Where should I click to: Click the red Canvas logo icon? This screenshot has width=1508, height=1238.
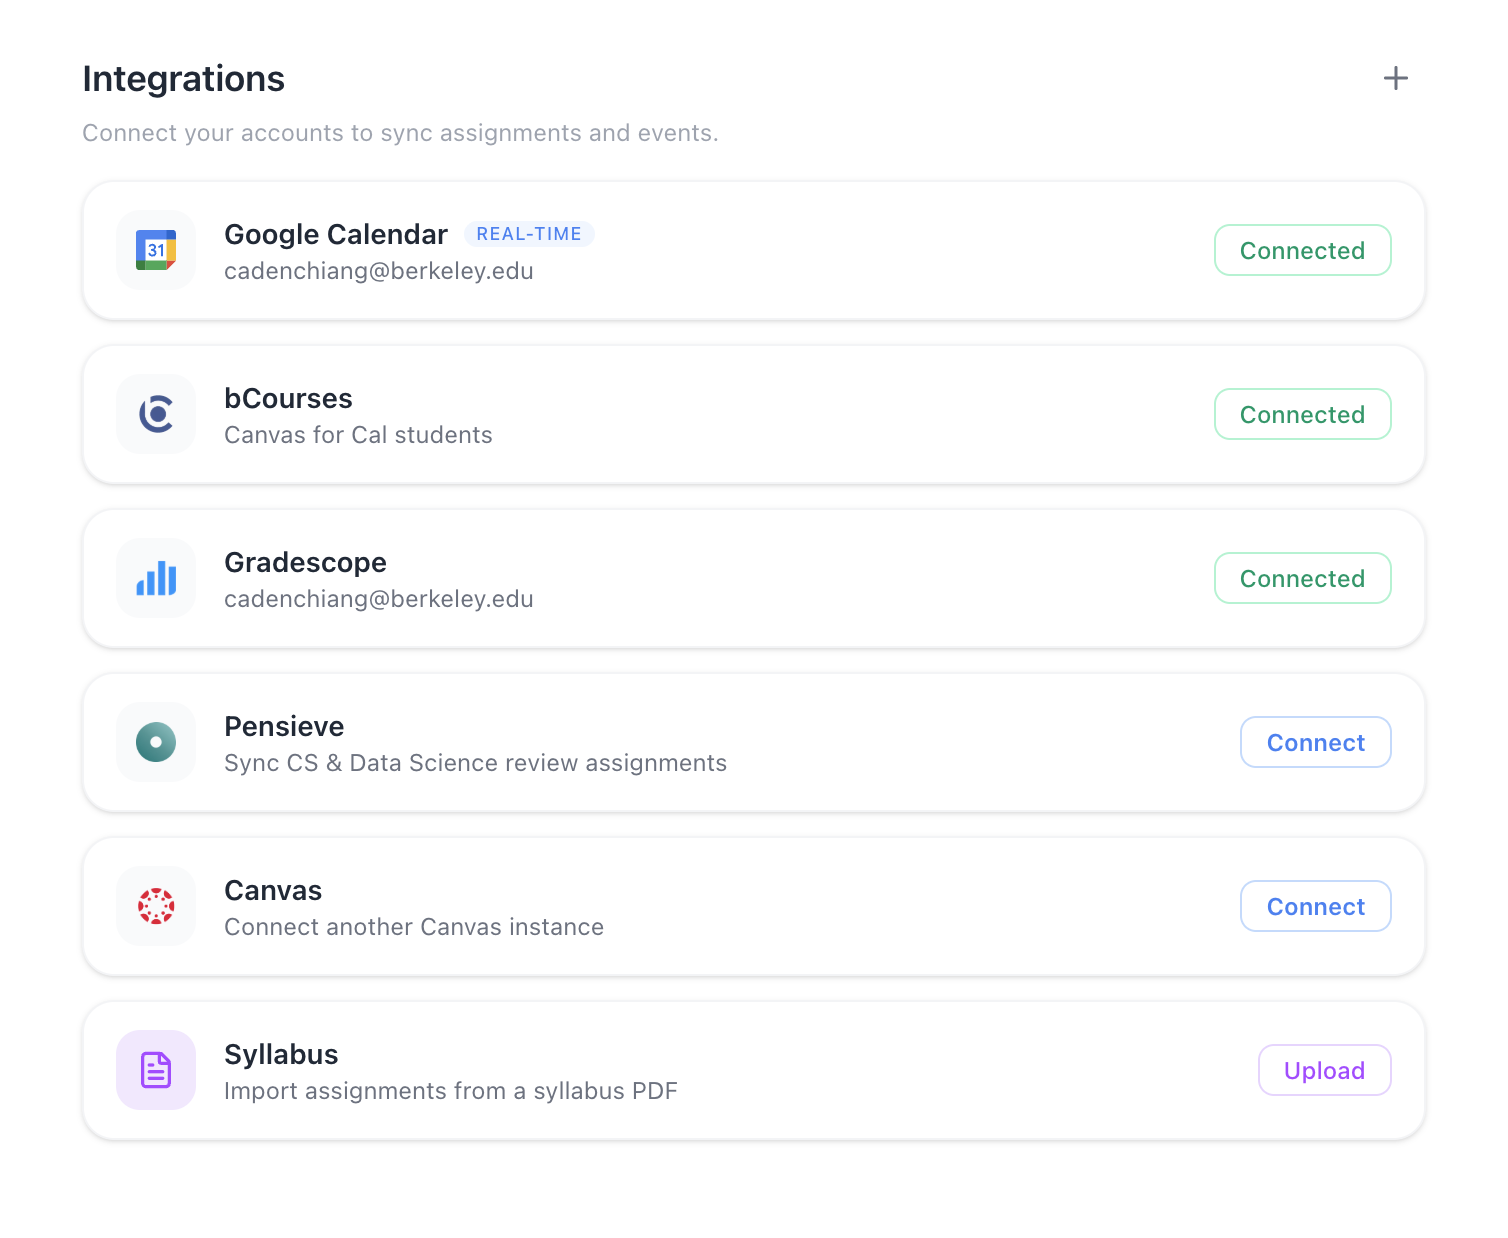[156, 906]
